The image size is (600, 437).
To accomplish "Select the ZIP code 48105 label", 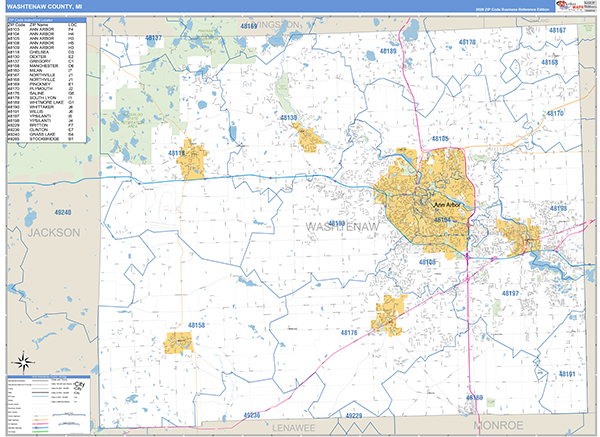I will pos(441,139).
